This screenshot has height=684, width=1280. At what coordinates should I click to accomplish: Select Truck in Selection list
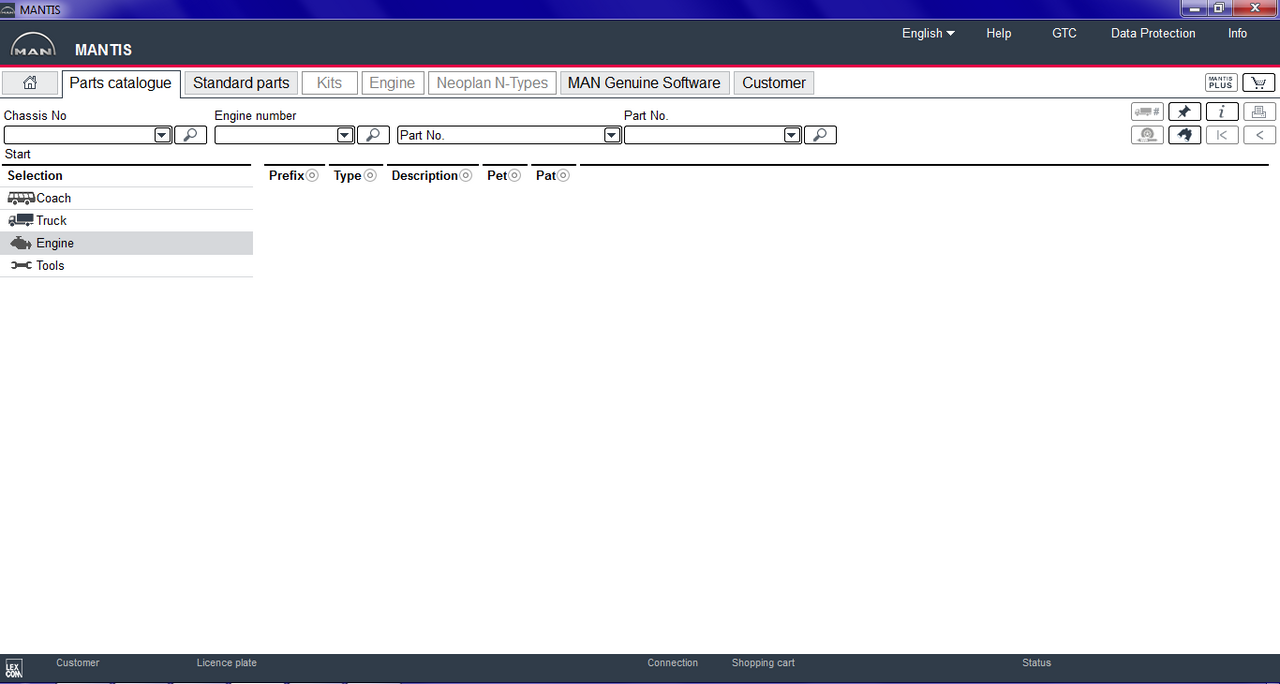click(126, 220)
